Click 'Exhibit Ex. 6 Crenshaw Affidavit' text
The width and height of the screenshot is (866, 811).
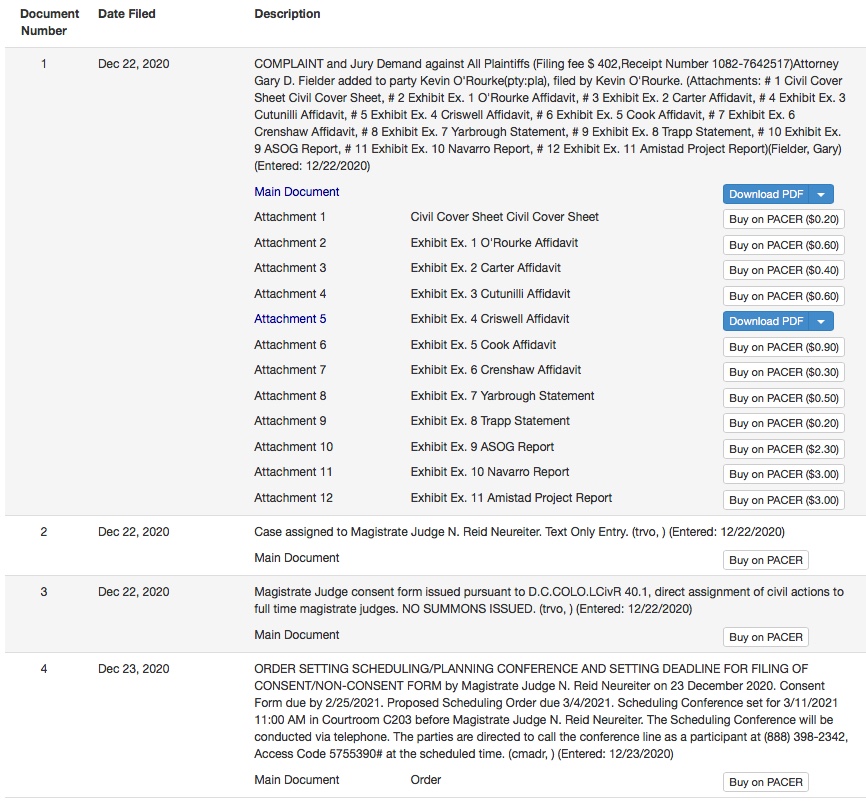[495, 370]
